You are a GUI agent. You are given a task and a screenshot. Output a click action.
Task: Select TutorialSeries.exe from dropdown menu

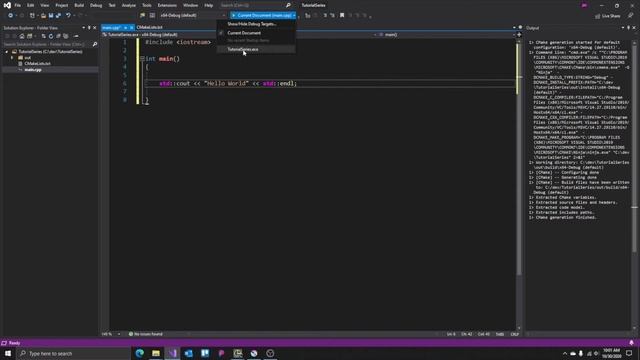pyautogui.click(x=256, y=49)
